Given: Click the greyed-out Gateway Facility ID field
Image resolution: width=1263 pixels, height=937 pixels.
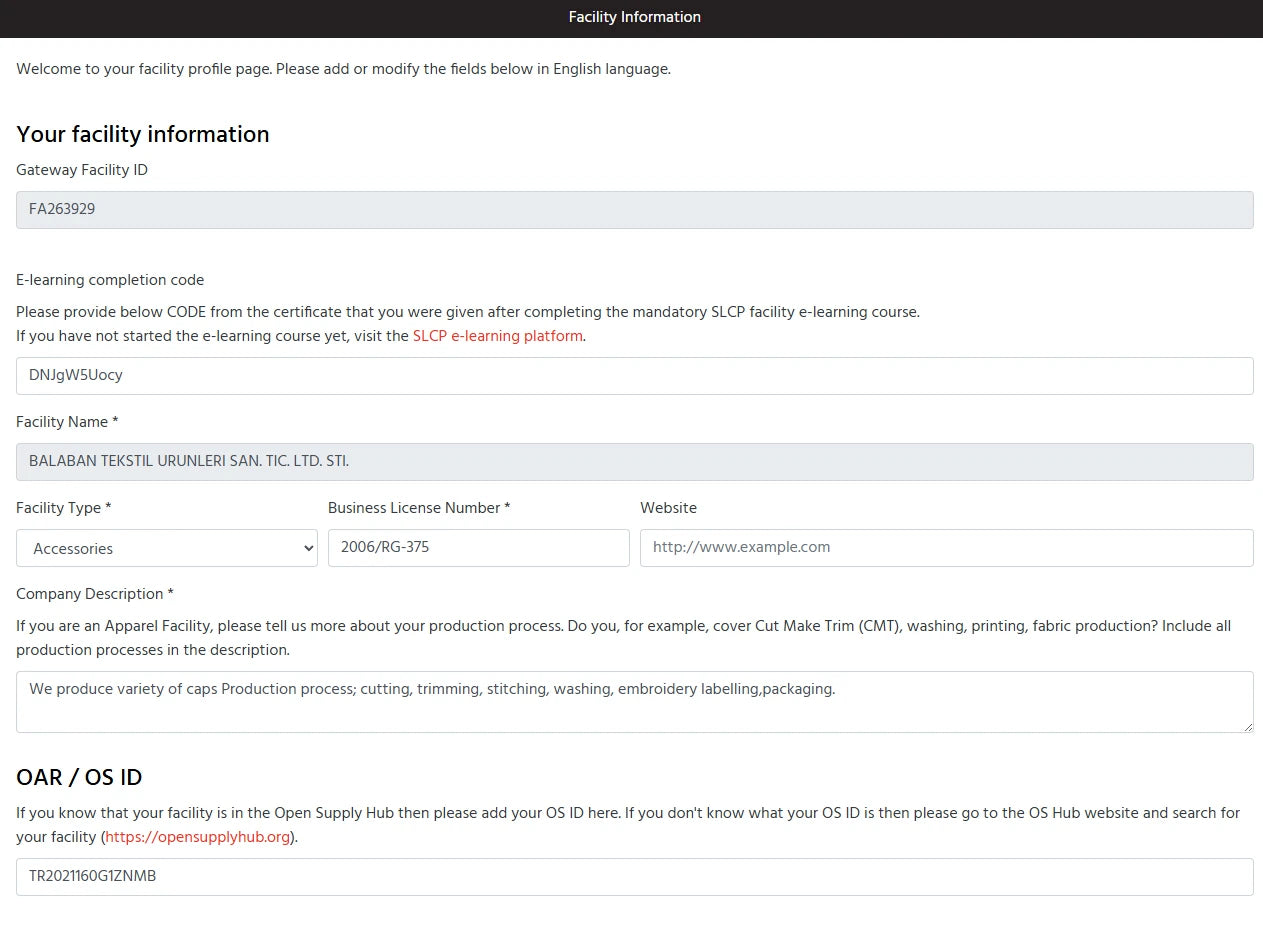Looking at the screenshot, I should [634, 210].
